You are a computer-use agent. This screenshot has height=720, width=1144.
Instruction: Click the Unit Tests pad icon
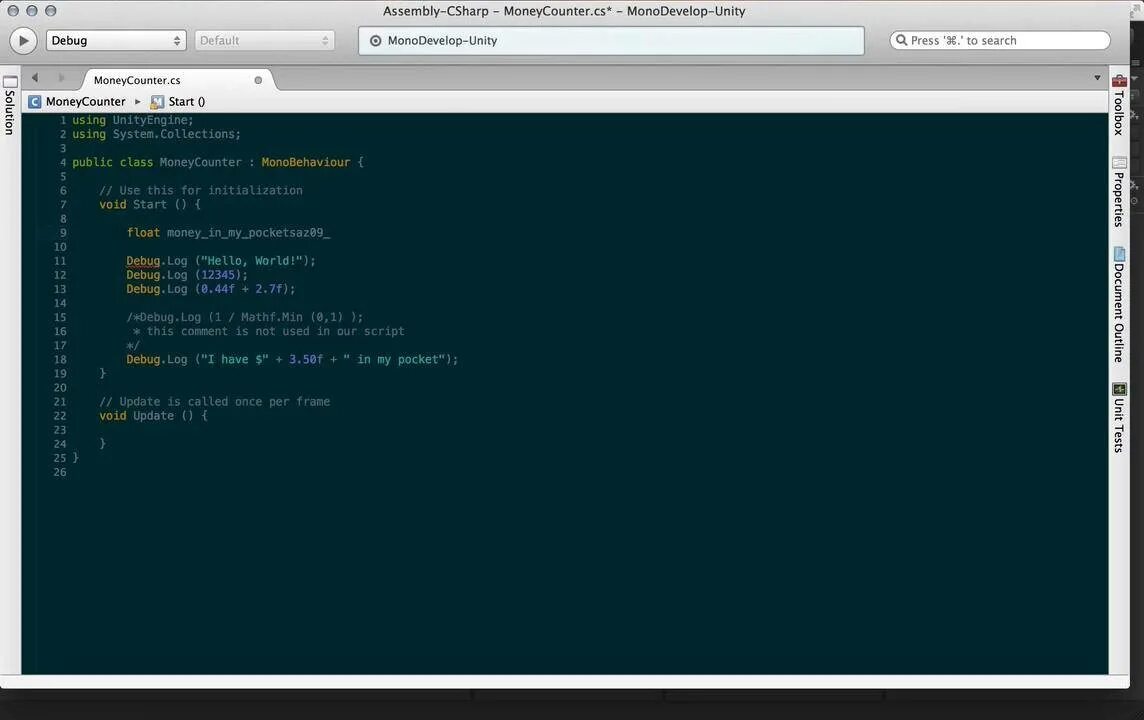(x=1119, y=389)
